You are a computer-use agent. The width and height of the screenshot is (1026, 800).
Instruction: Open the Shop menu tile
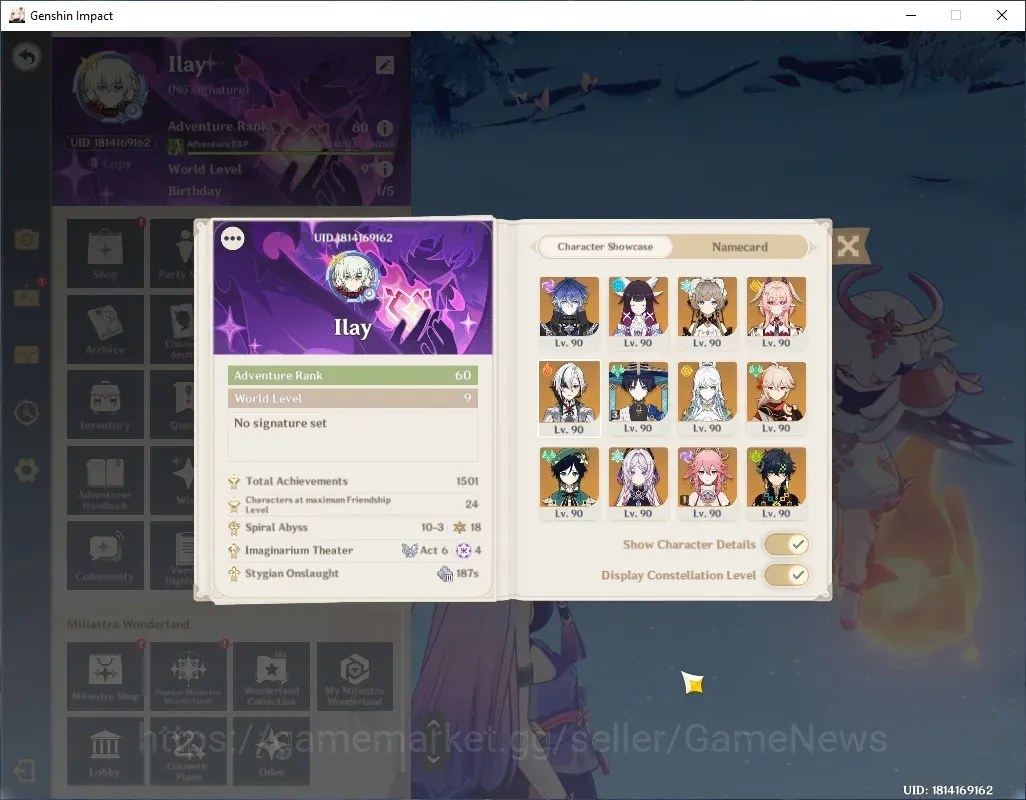click(105, 253)
